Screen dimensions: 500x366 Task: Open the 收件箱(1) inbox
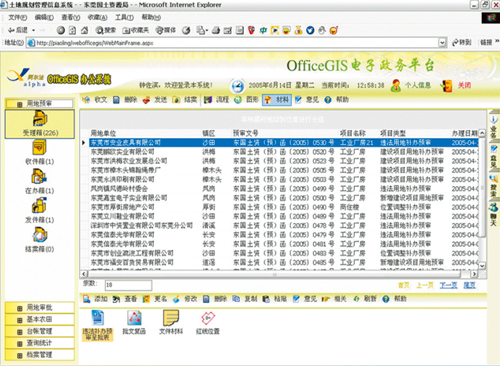pos(40,152)
